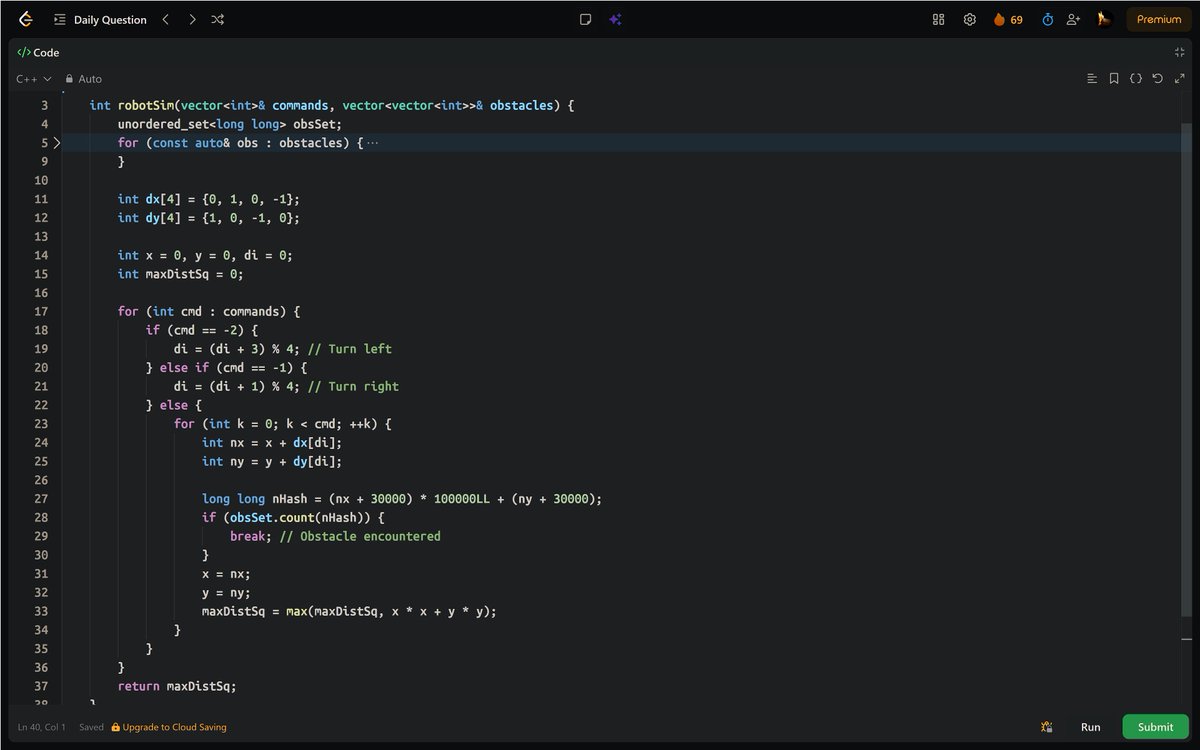Open the problem list panel icon
The width and height of the screenshot is (1200, 750).
point(59,19)
